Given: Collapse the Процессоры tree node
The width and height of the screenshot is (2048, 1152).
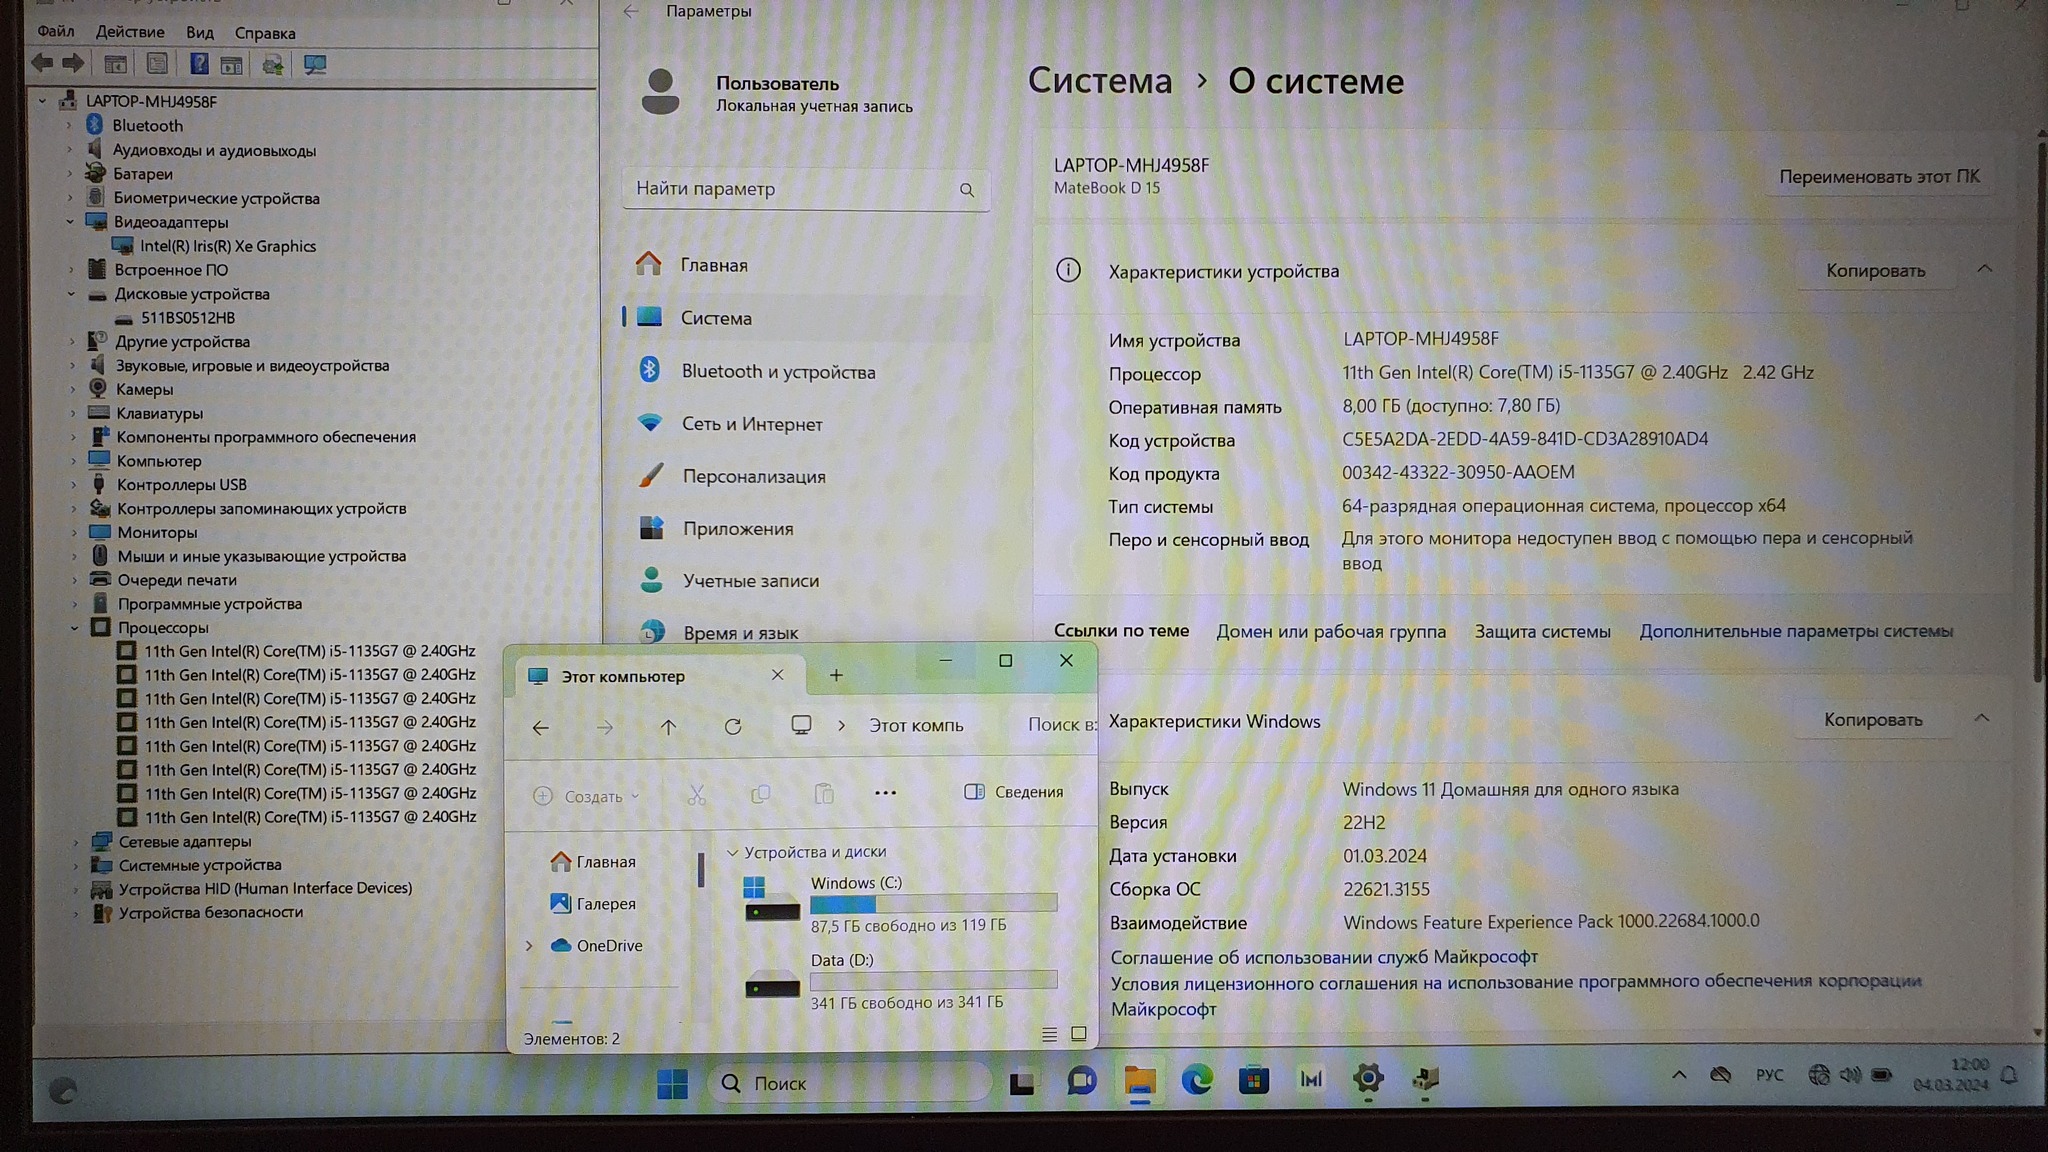Looking at the screenshot, I should (75, 628).
